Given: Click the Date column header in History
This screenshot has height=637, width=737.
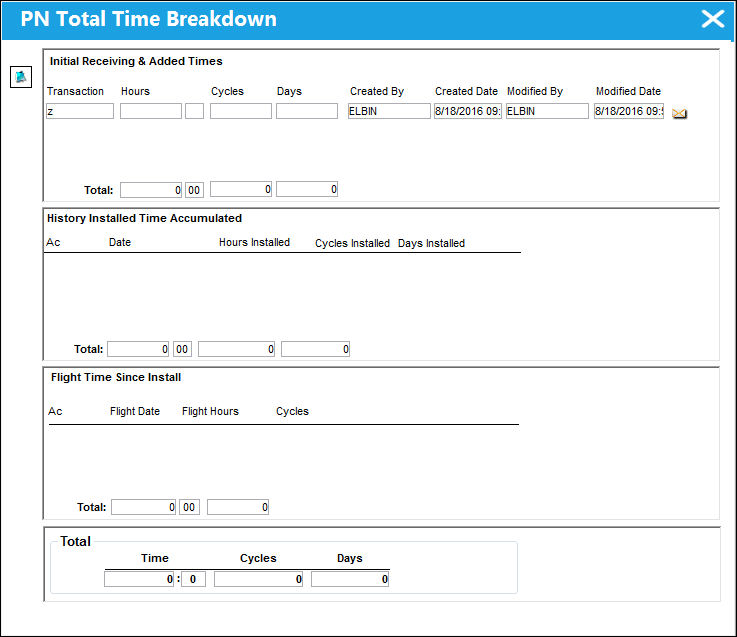Looking at the screenshot, I should tap(120, 243).
